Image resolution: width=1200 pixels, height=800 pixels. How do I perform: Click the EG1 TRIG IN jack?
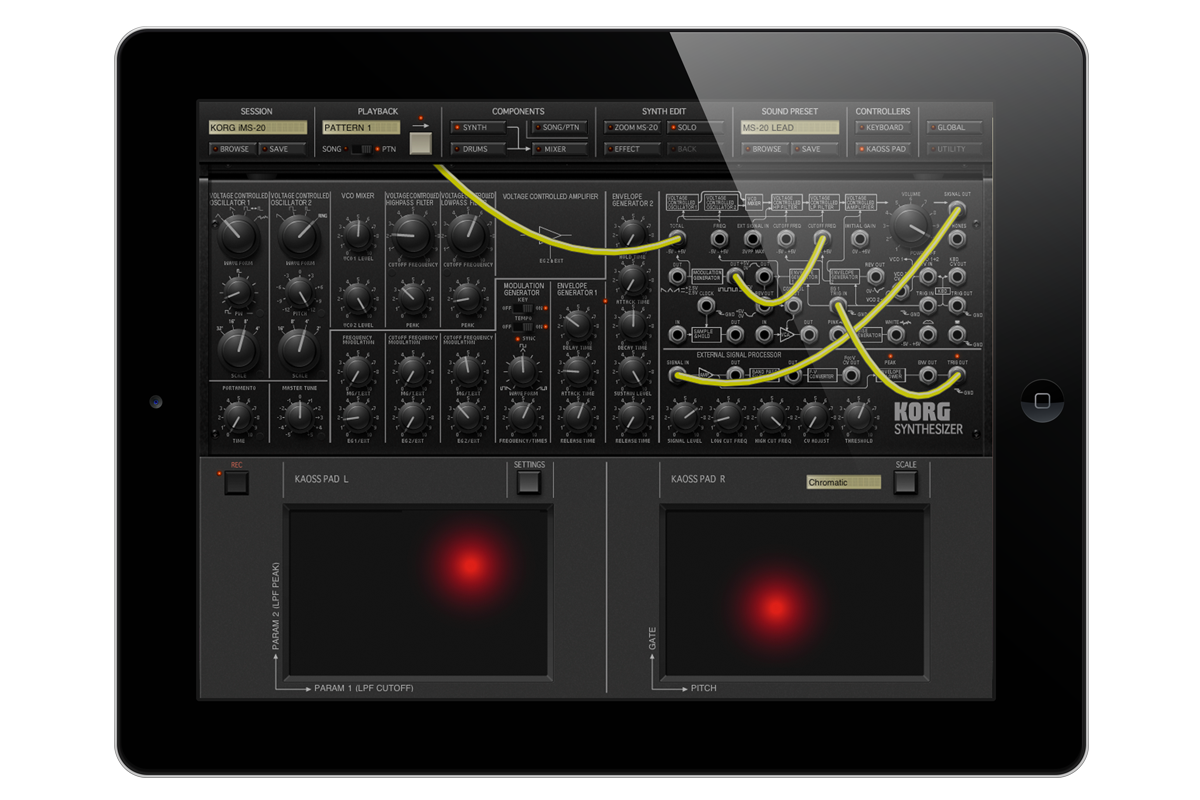click(x=838, y=305)
